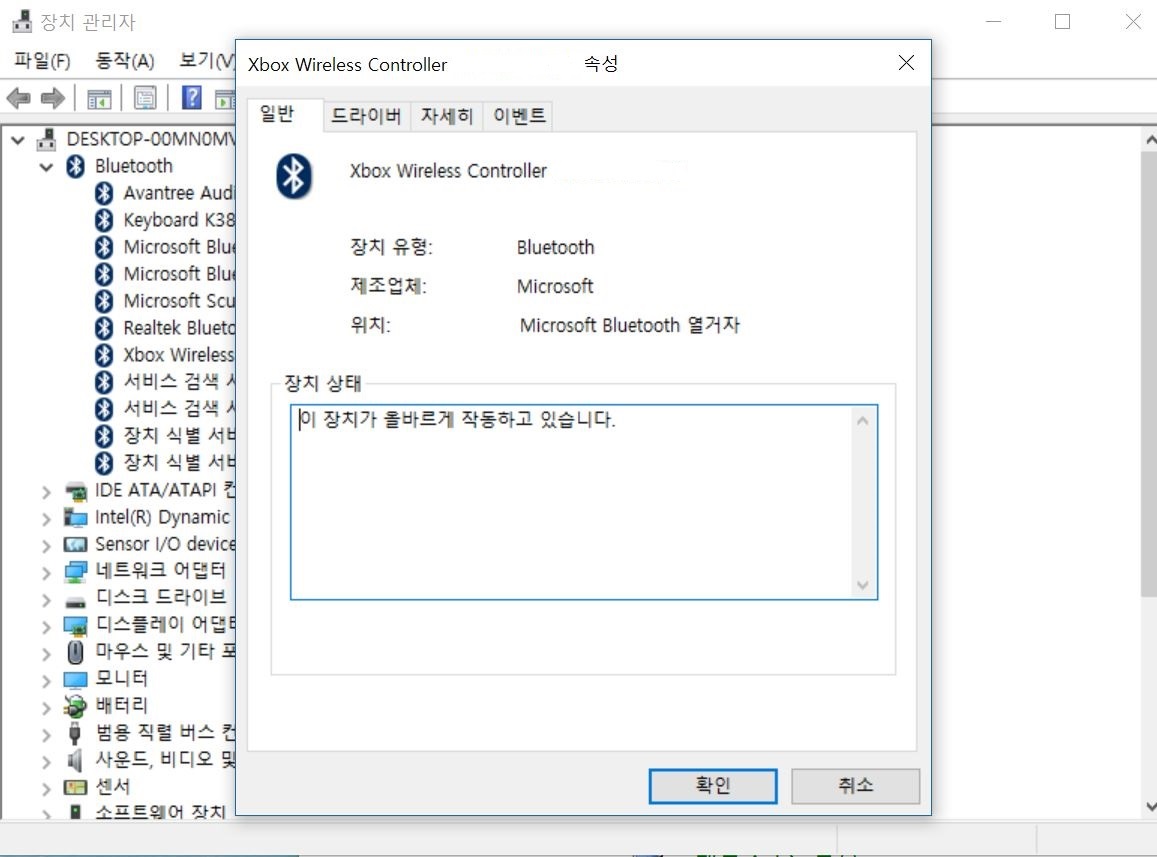Image resolution: width=1157 pixels, height=857 pixels.
Task: Click the computer icon next to DESKTOP-00MN0MV
Action: [47, 140]
